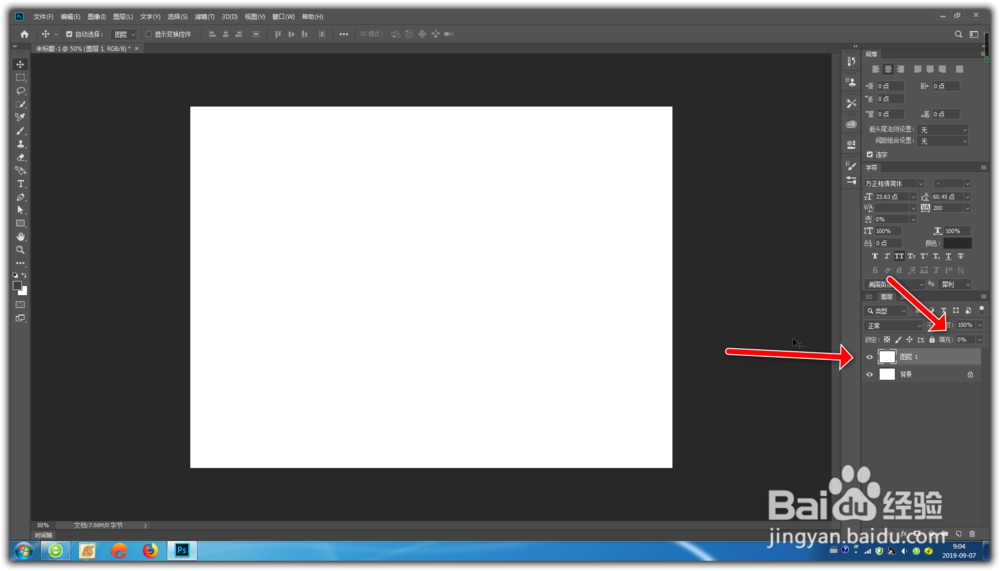Click the align top edges icon
Viewport: 1000px width, 571px height.
(277, 34)
